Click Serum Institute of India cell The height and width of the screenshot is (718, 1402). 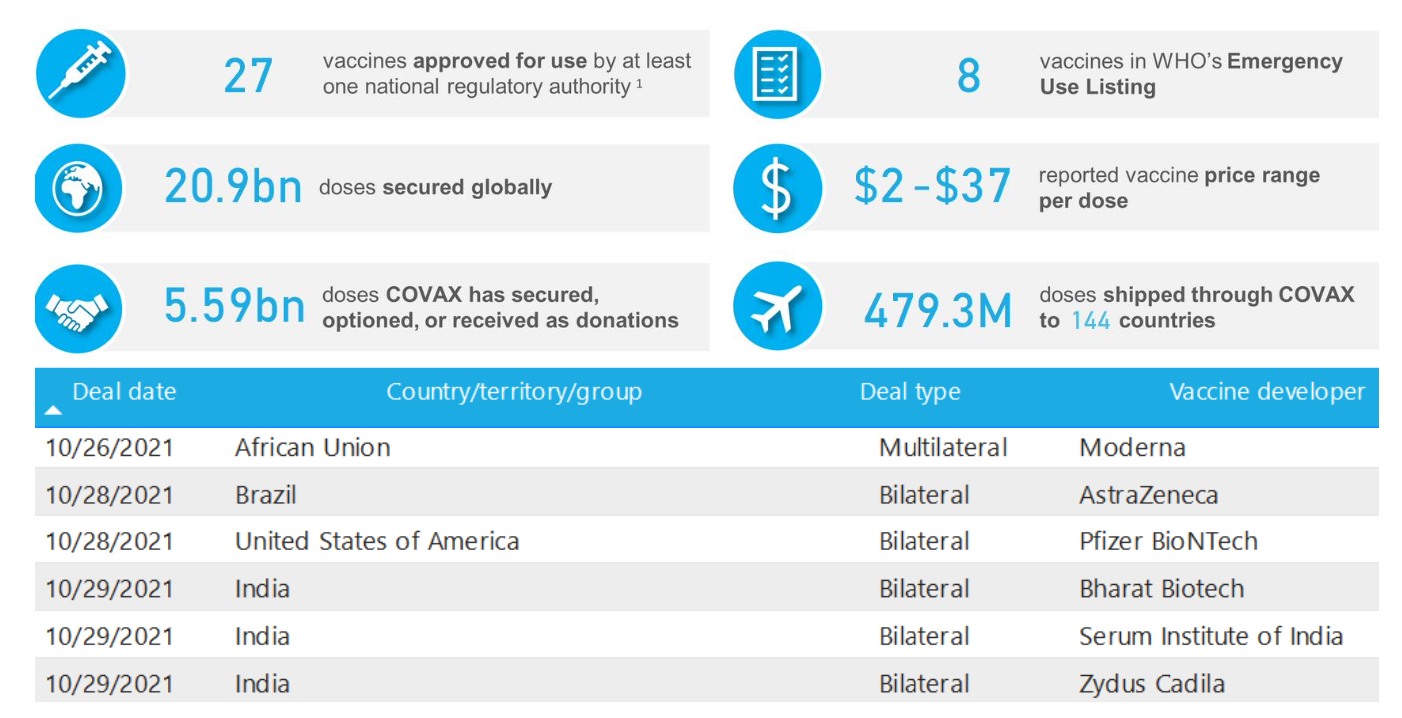[x=1210, y=636]
